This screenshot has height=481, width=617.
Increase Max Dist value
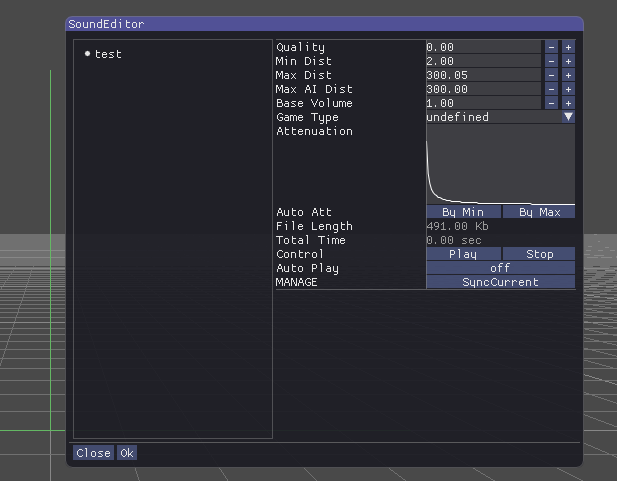click(x=568, y=75)
